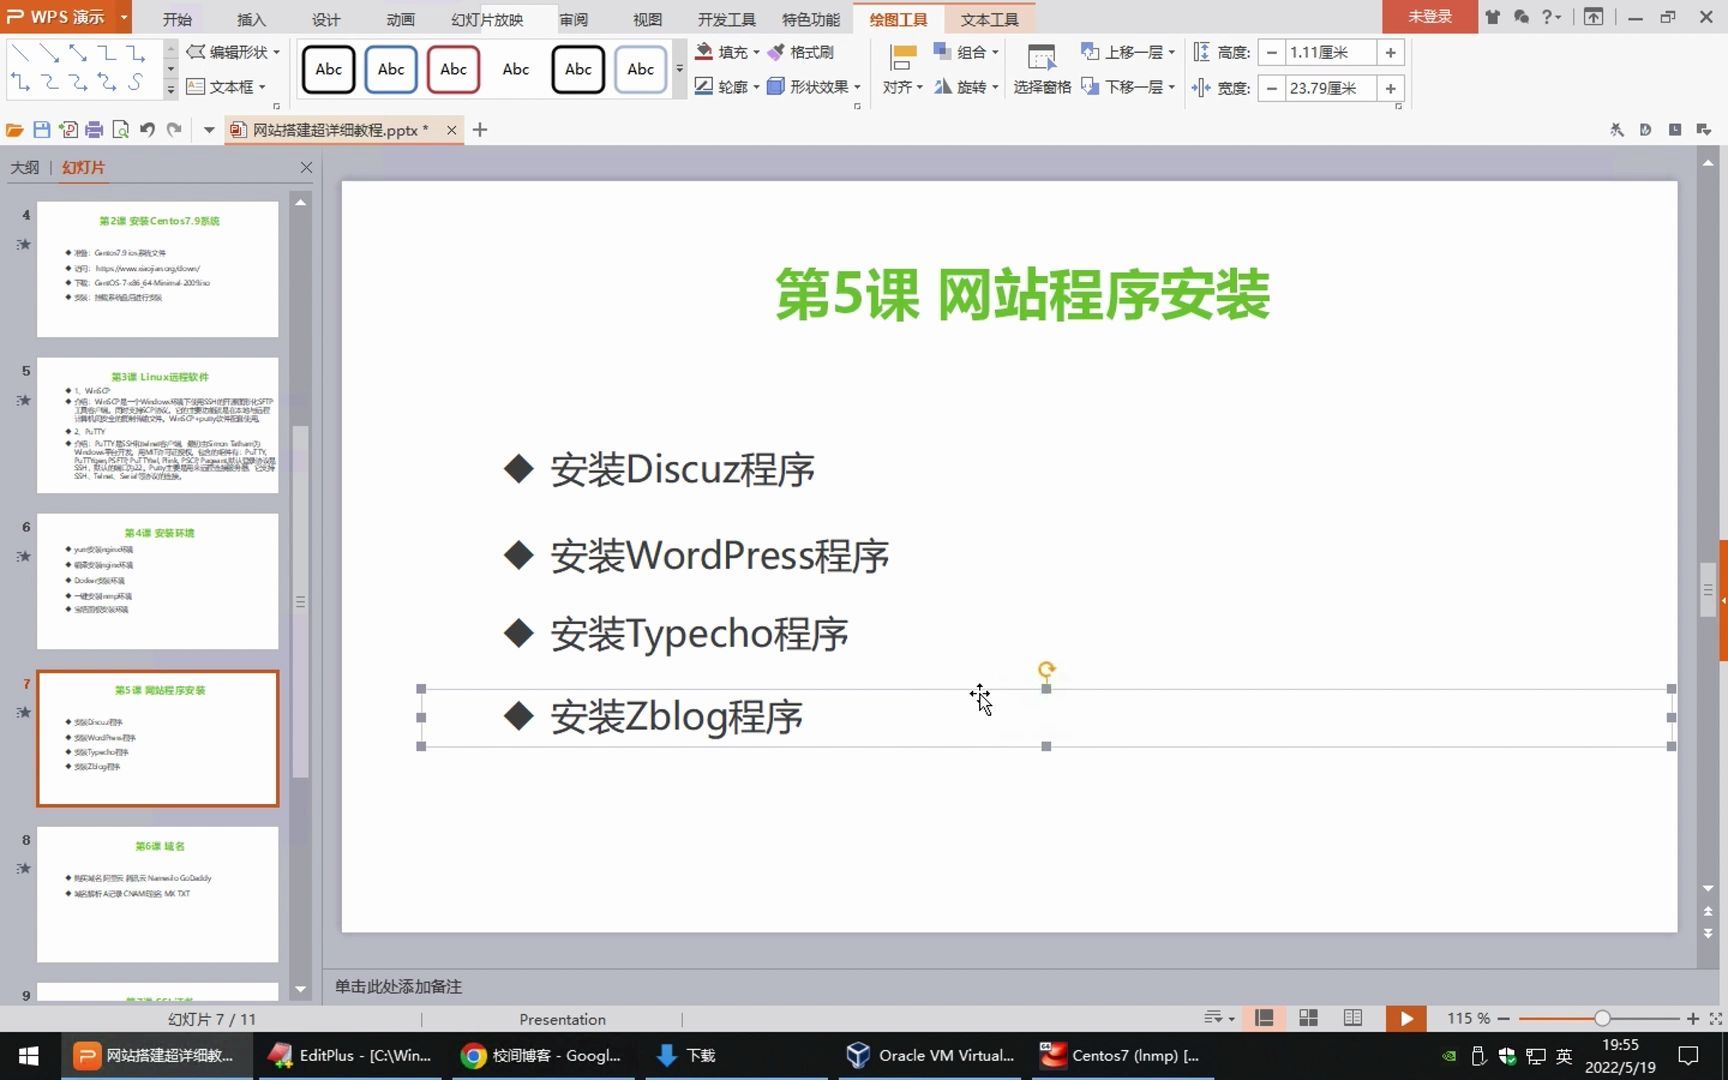
Task: Select slide 8 thumbnail 第6课 域名
Action: [x=158, y=894]
